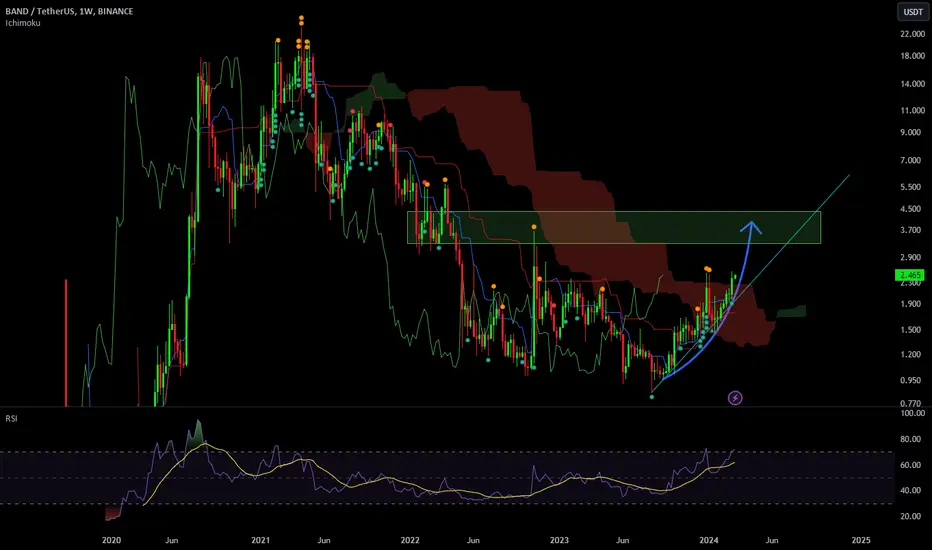Click the 11.000 price axis label
Image resolution: width=932 pixels, height=550 pixels.
tap(912, 111)
